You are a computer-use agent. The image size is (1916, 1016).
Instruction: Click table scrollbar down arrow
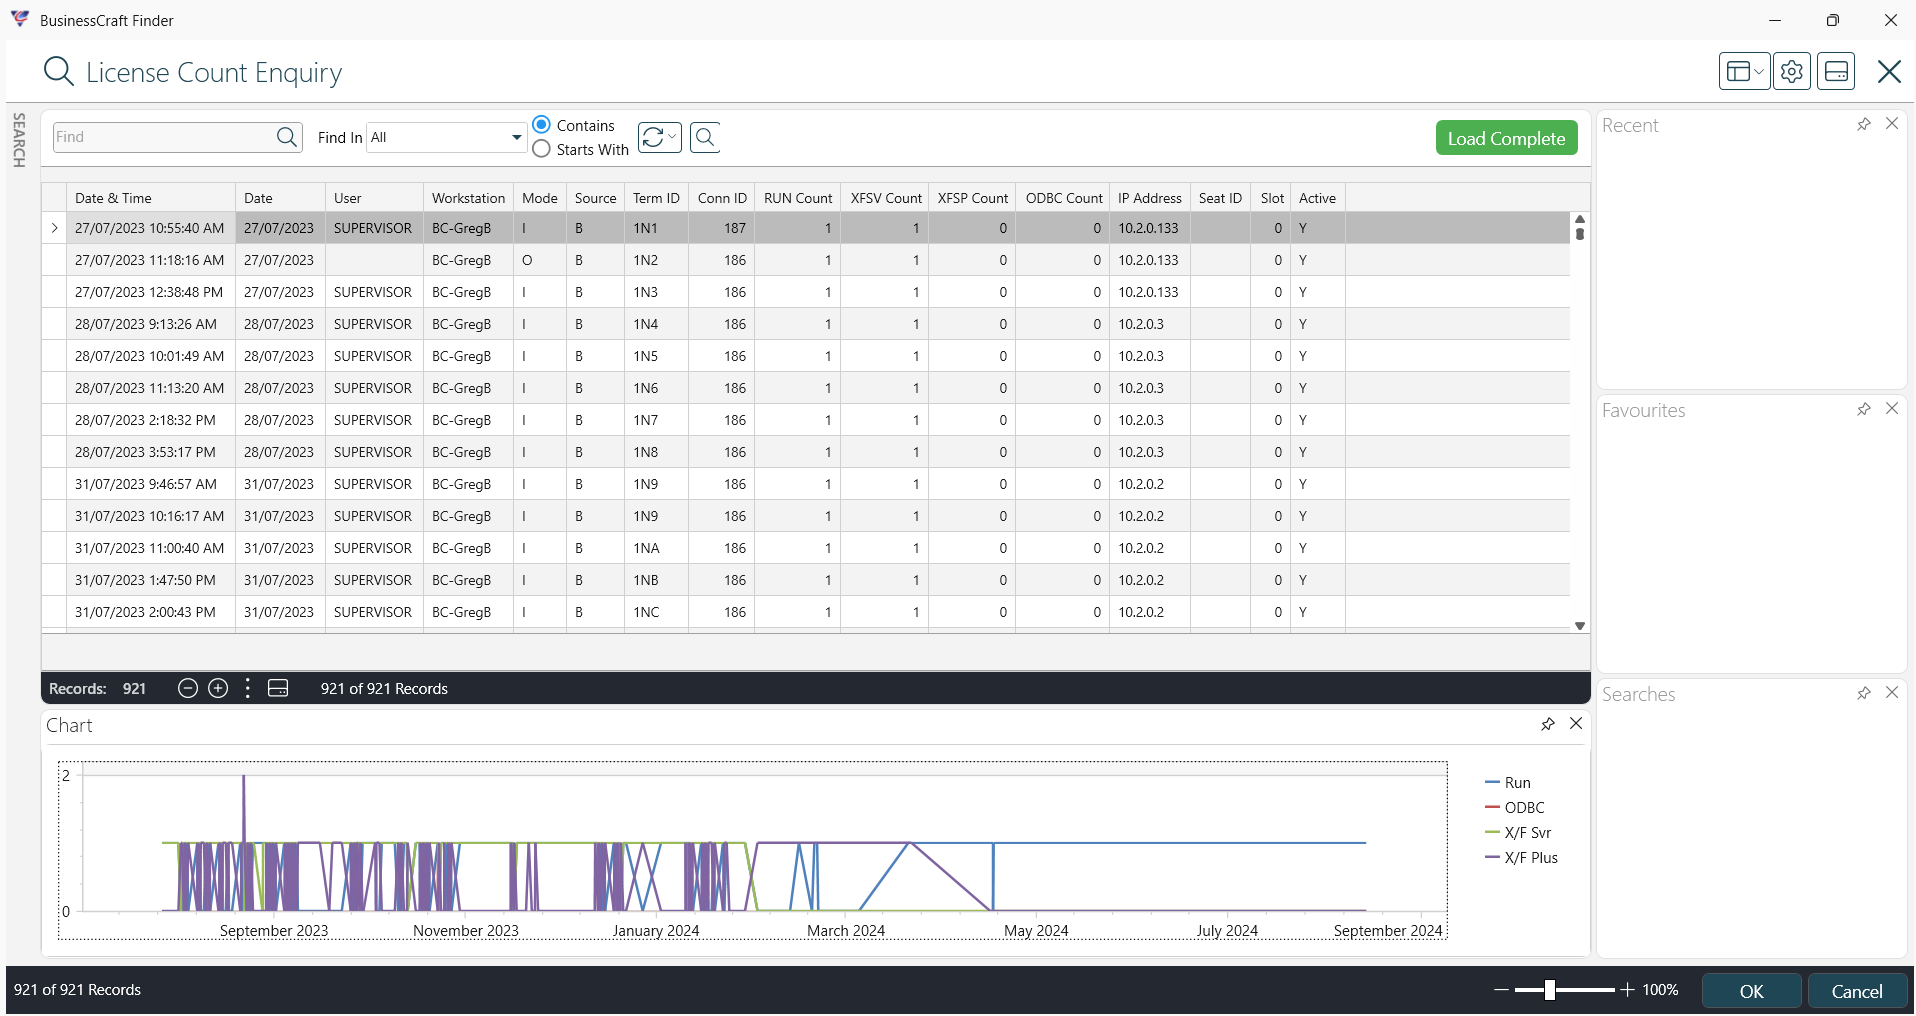point(1580,626)
